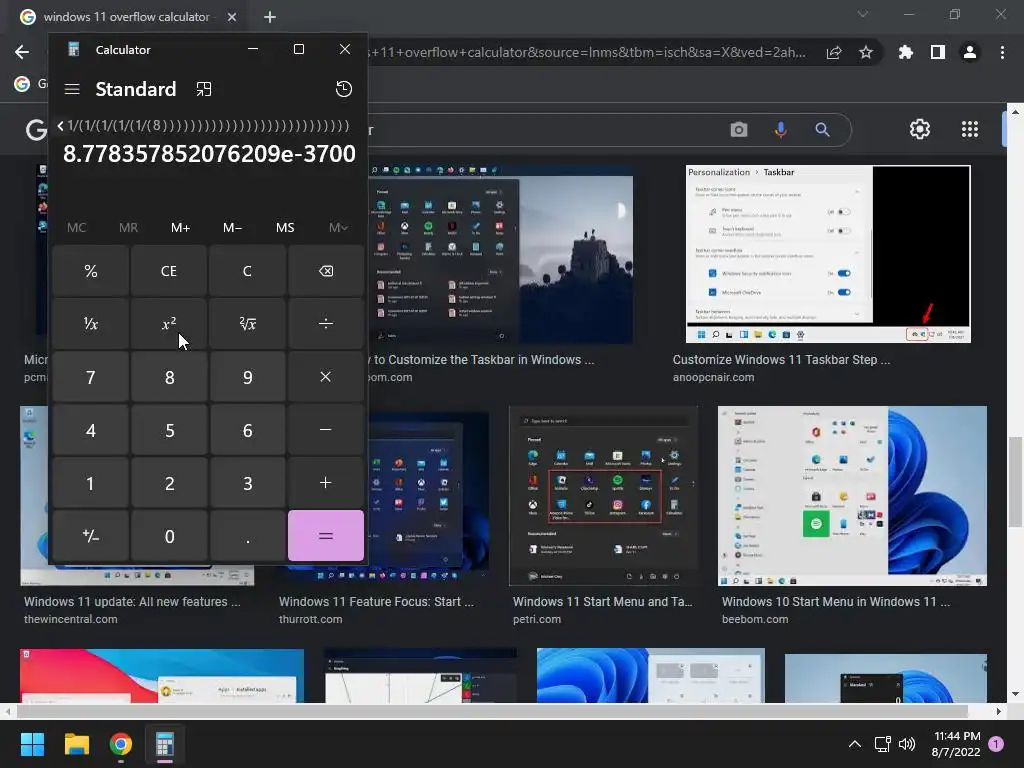Open Chrome extensions puzzle icon
Screen dimensions: 1024x768
point(906,52)
